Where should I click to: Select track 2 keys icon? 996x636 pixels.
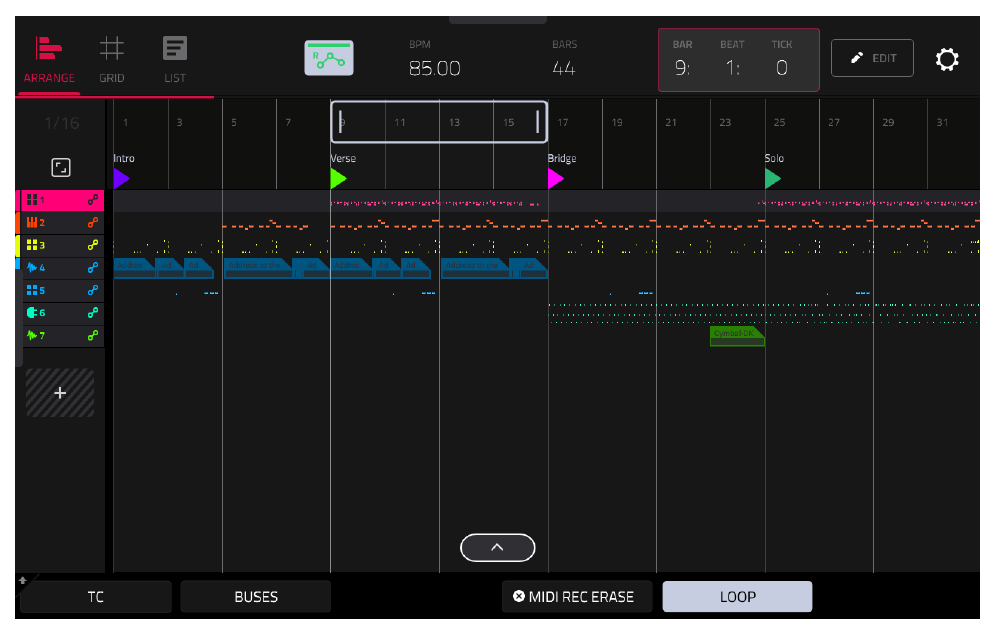click(32, 222)
